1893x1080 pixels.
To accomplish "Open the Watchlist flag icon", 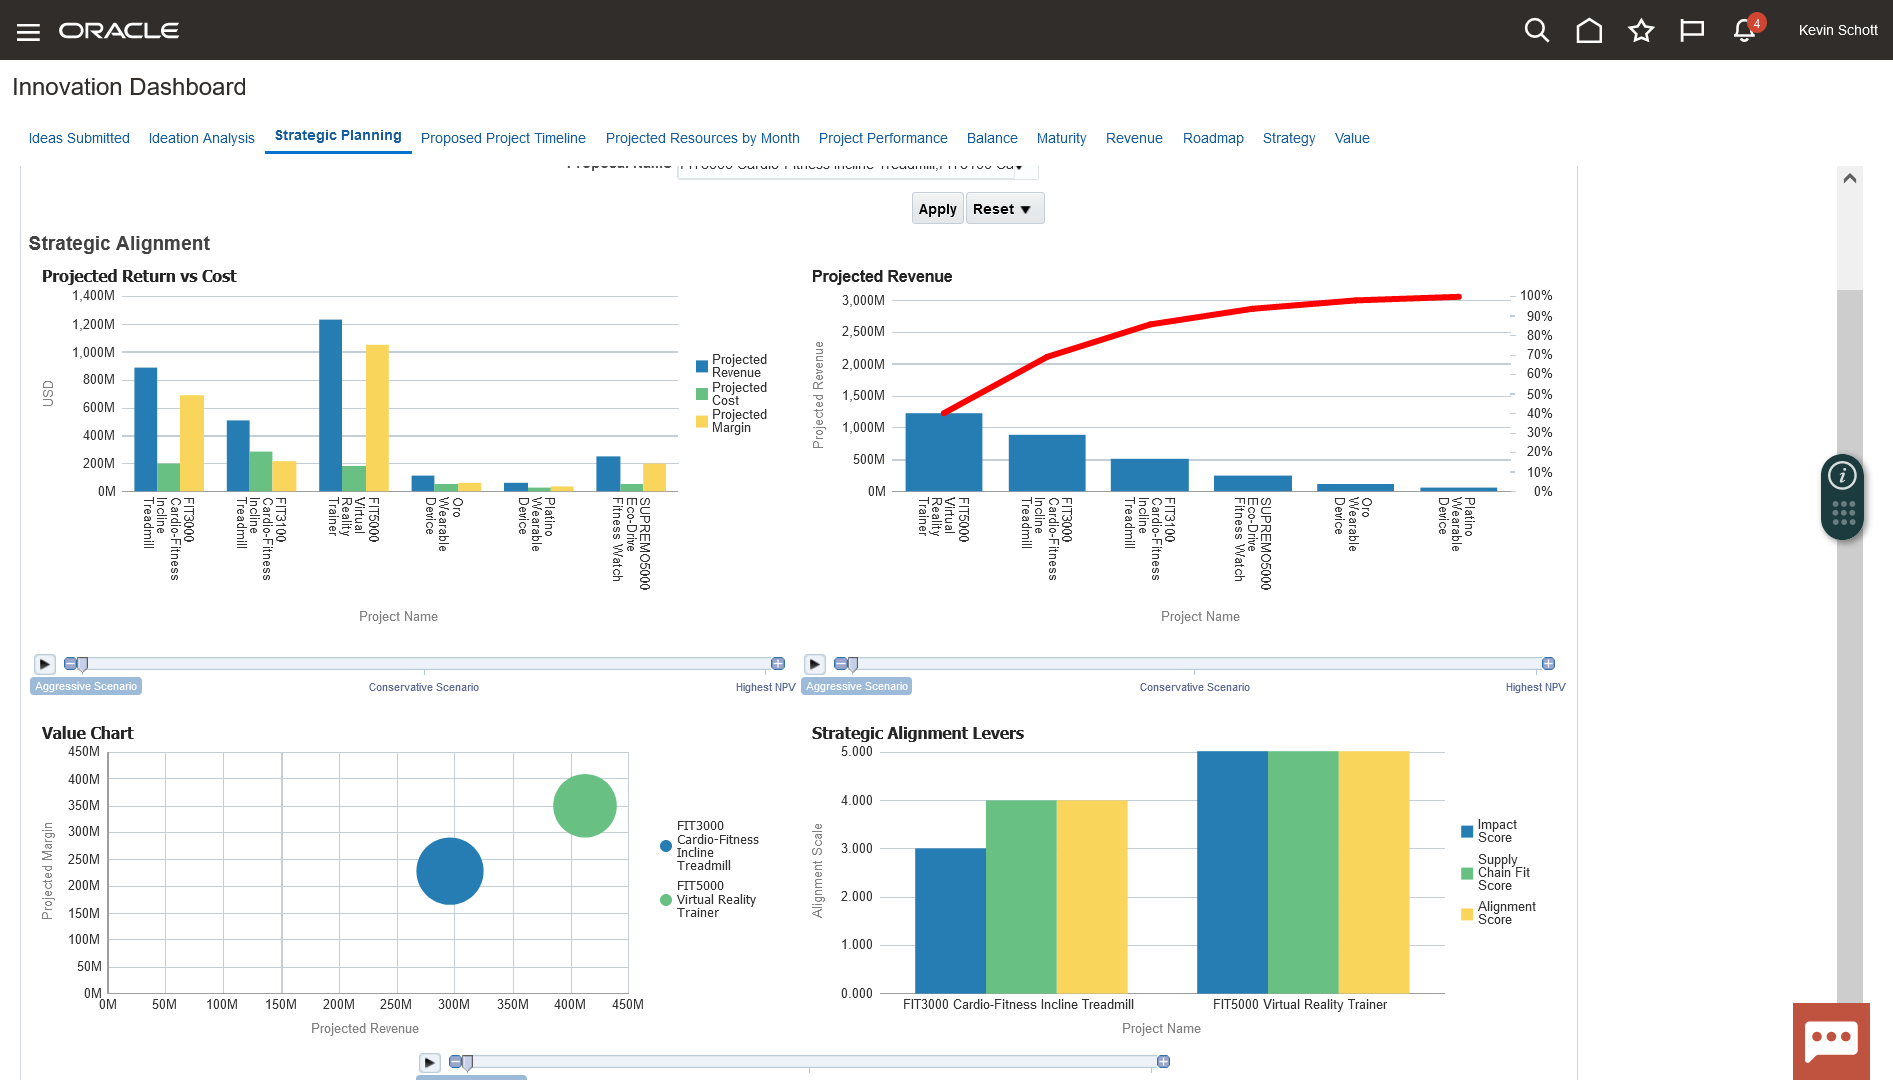I will (x=1691, y=31).
